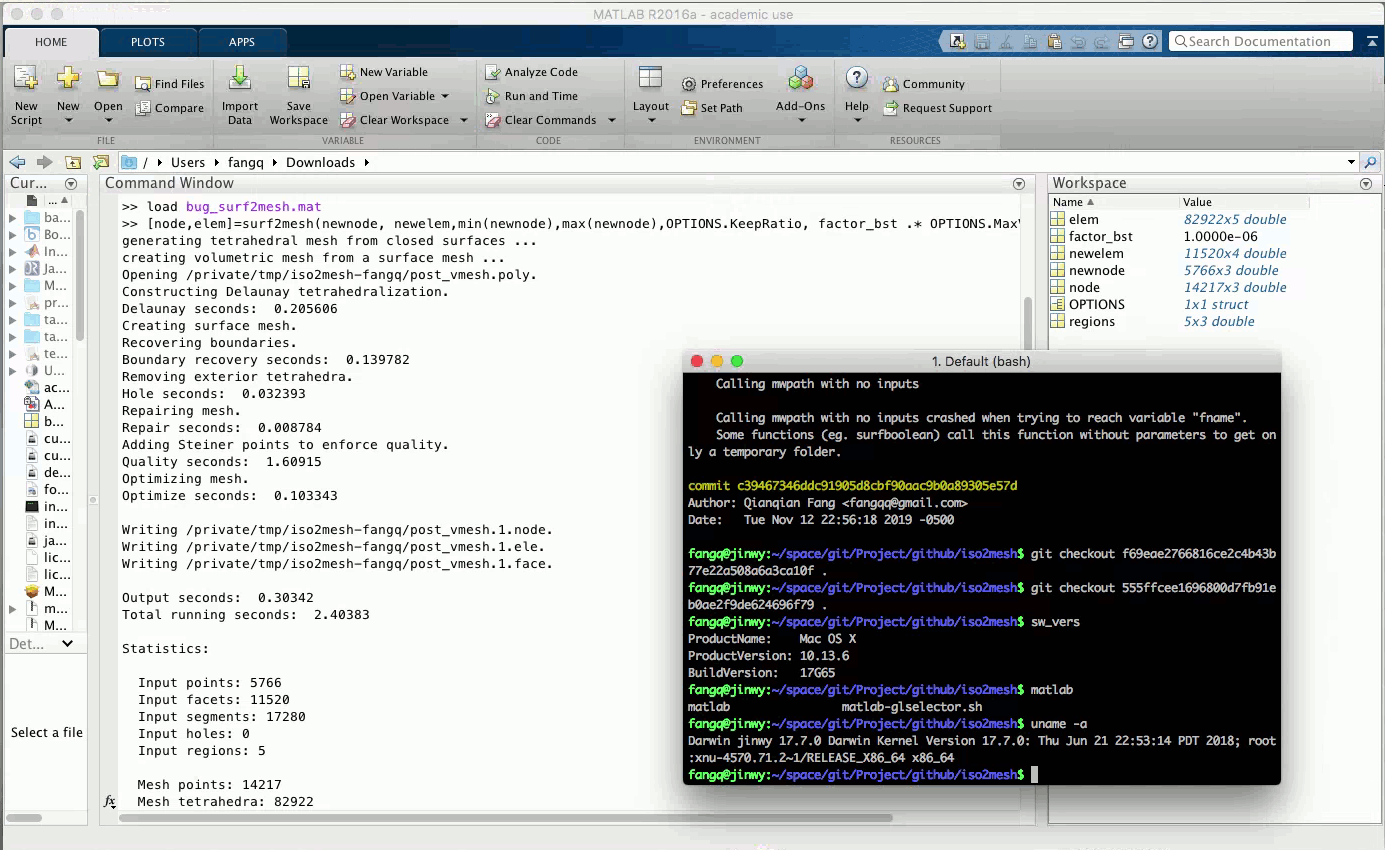Click the fx function hints icon
1385x850 pixels.
(x=110, y=802)
